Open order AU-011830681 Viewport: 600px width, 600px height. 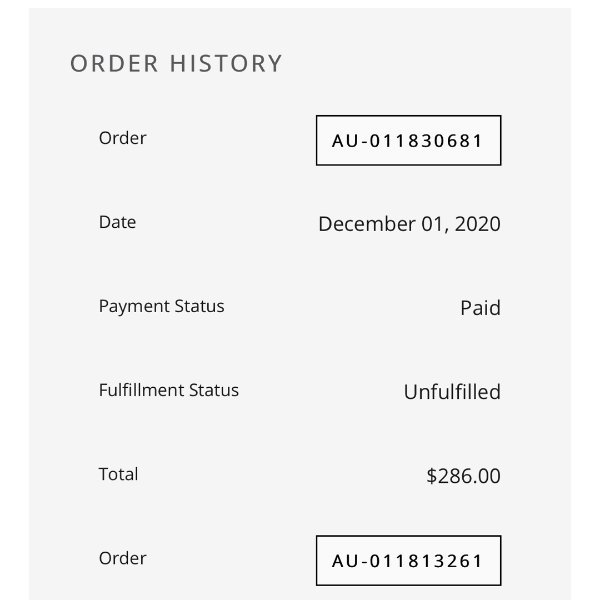click(x=408, y=141)
